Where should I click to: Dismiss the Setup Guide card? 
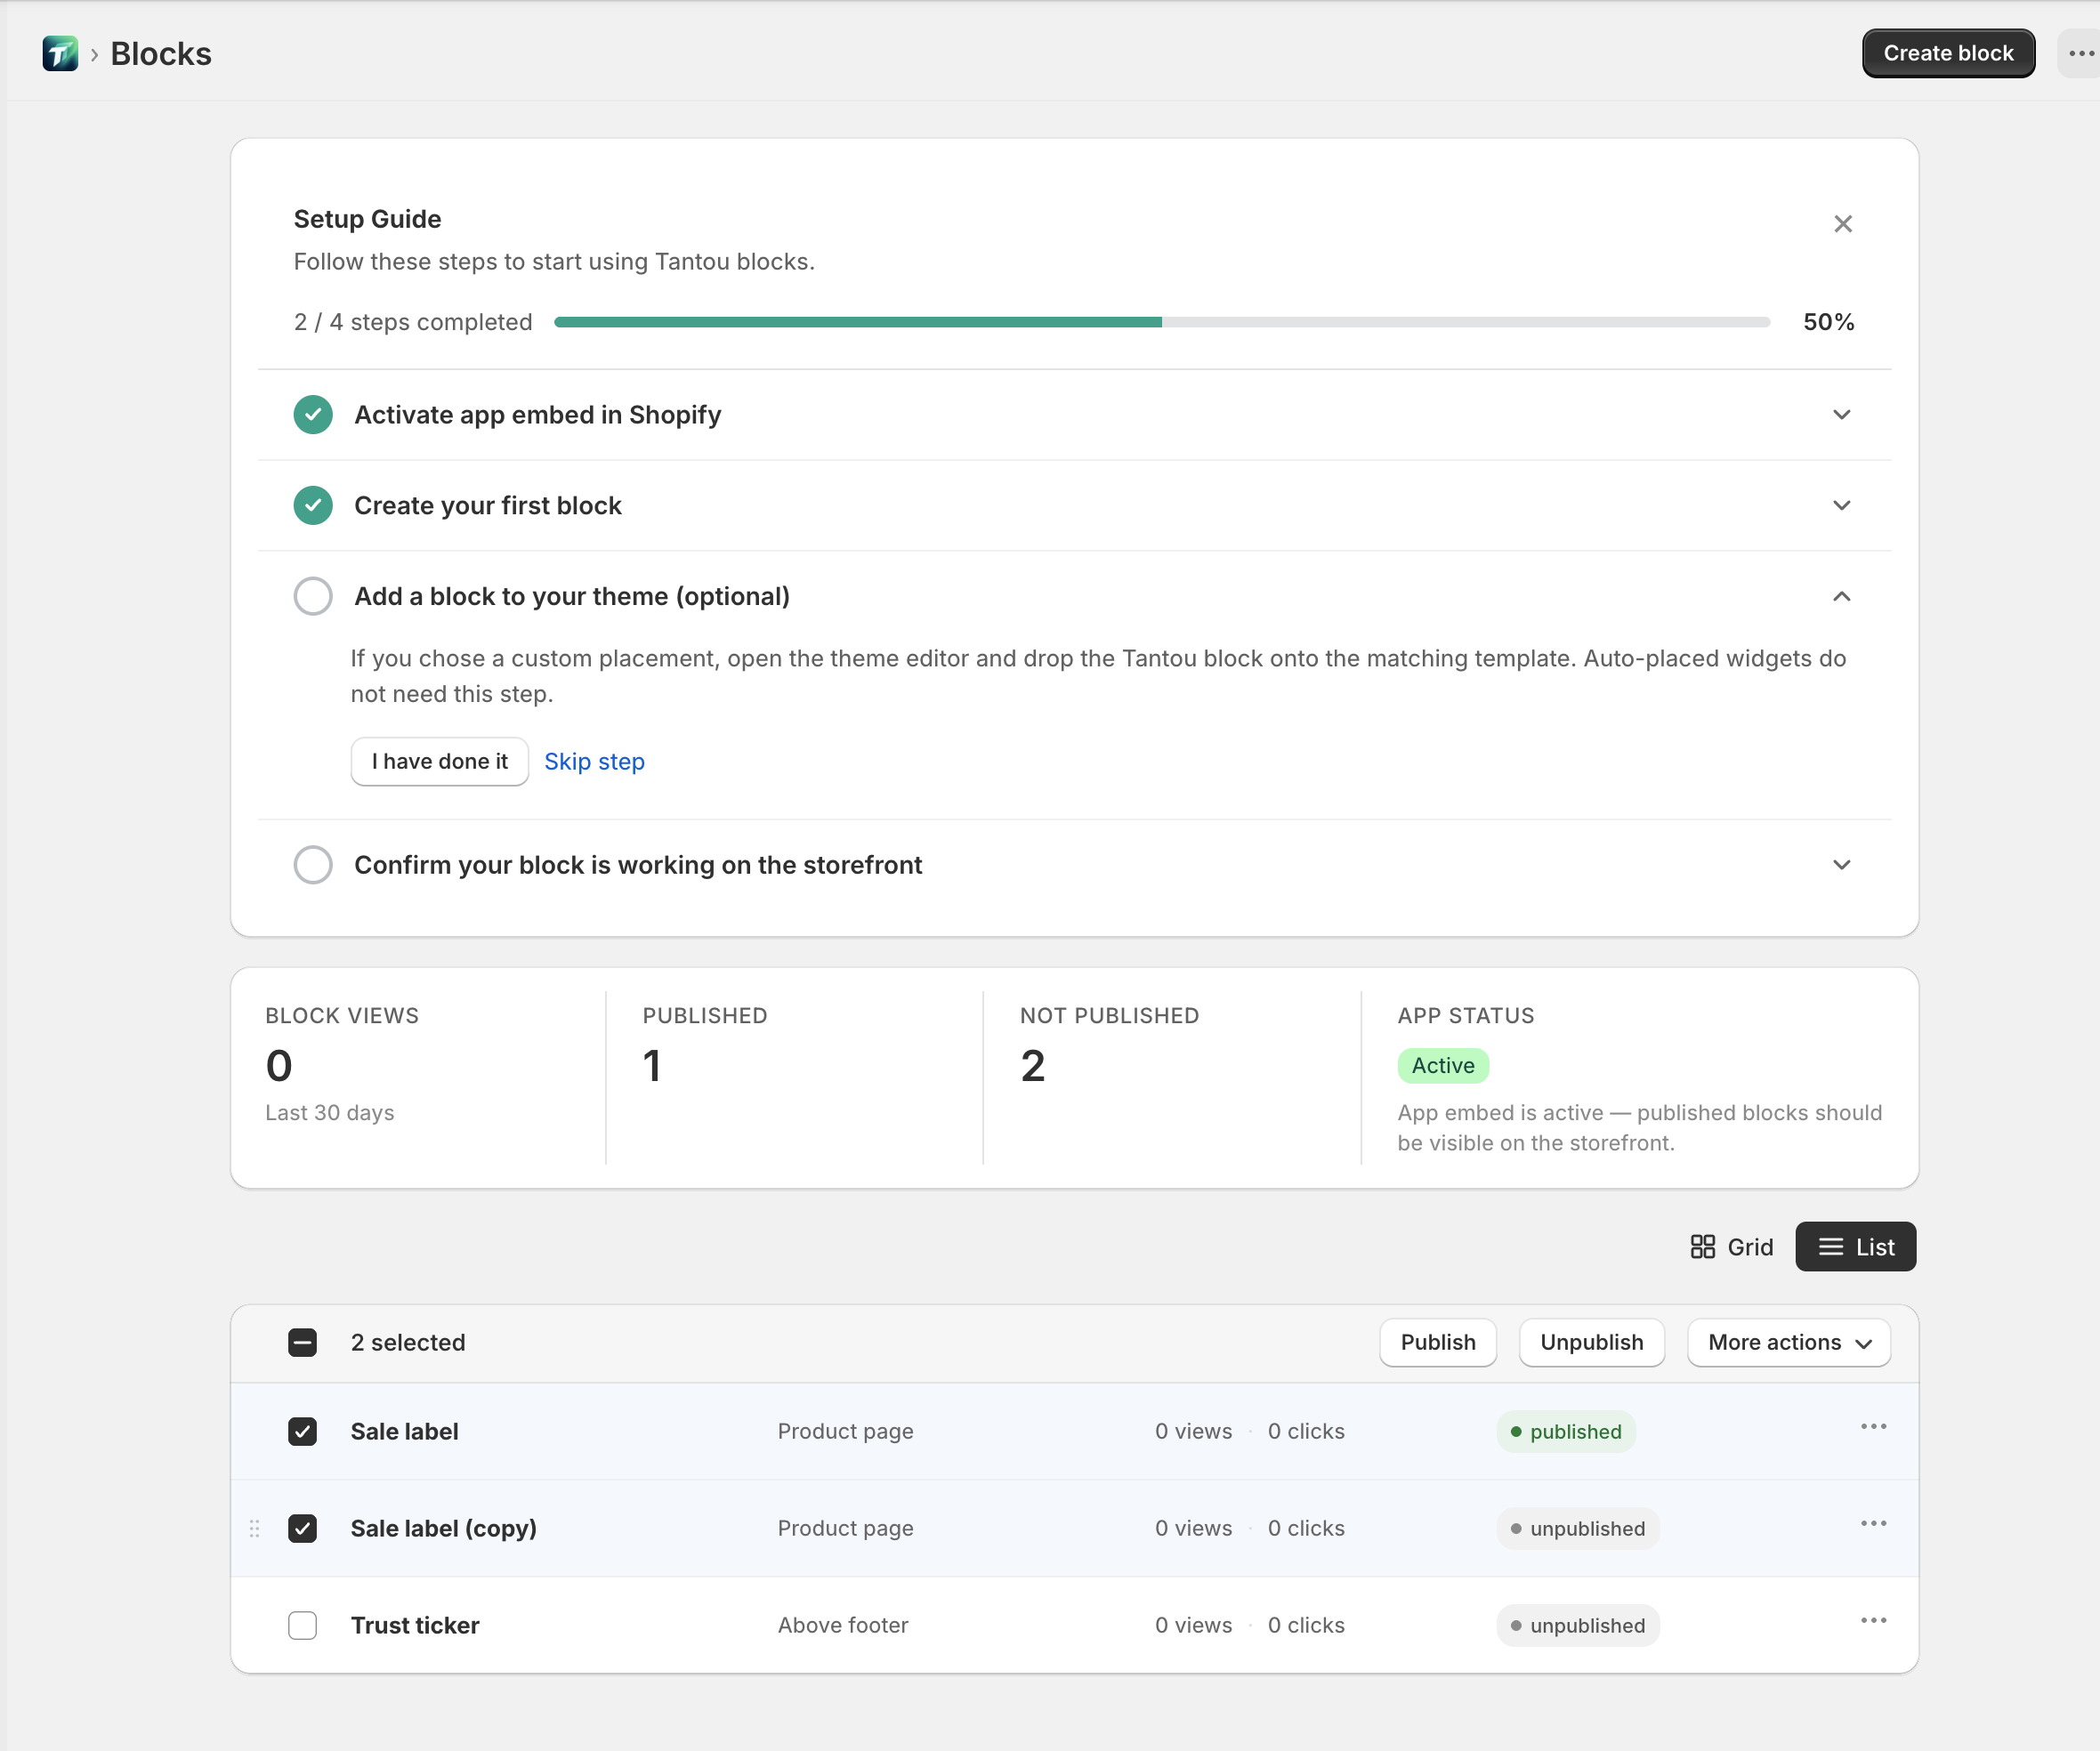coord(1842,224)
